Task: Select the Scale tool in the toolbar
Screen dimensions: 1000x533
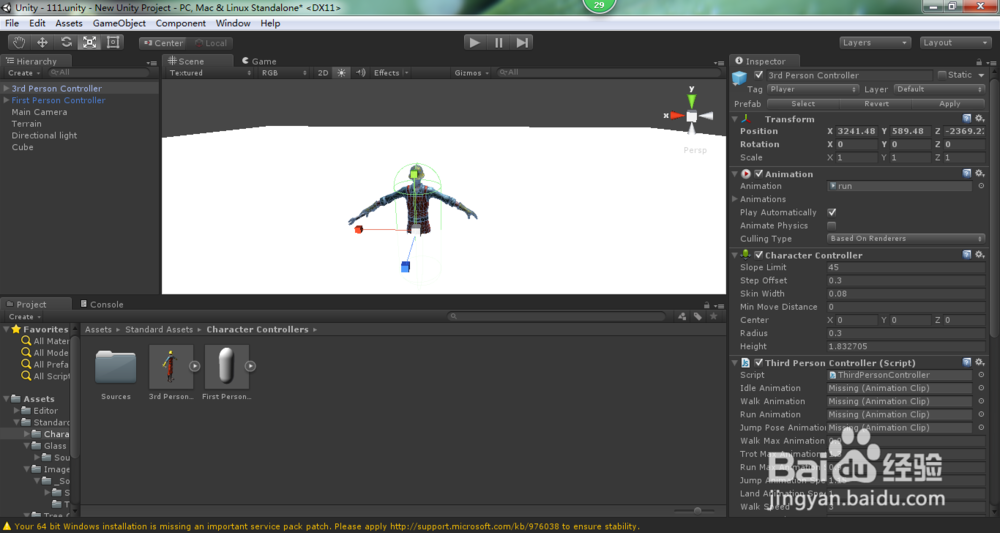Action: 89,43
